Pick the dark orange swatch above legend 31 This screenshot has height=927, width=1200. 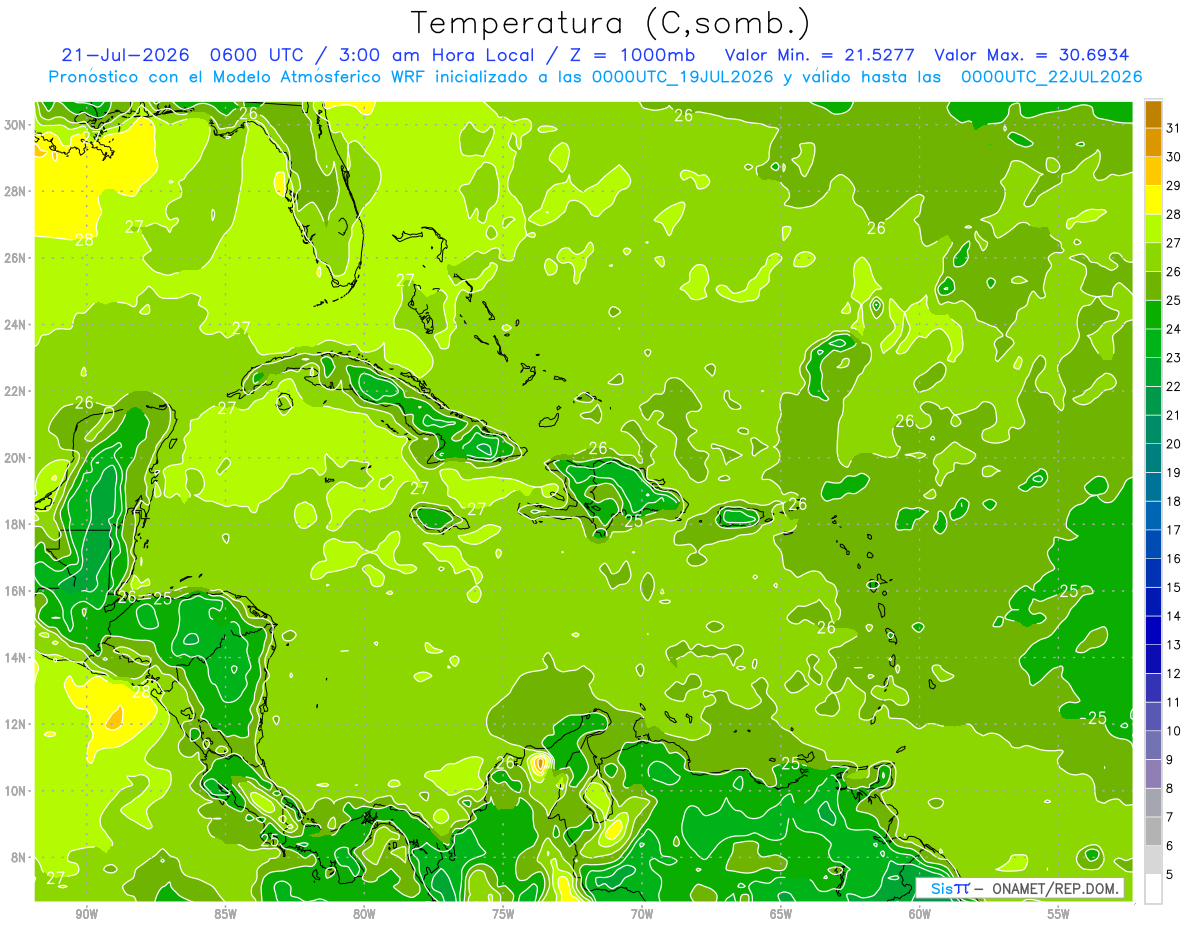[1153, 114]
